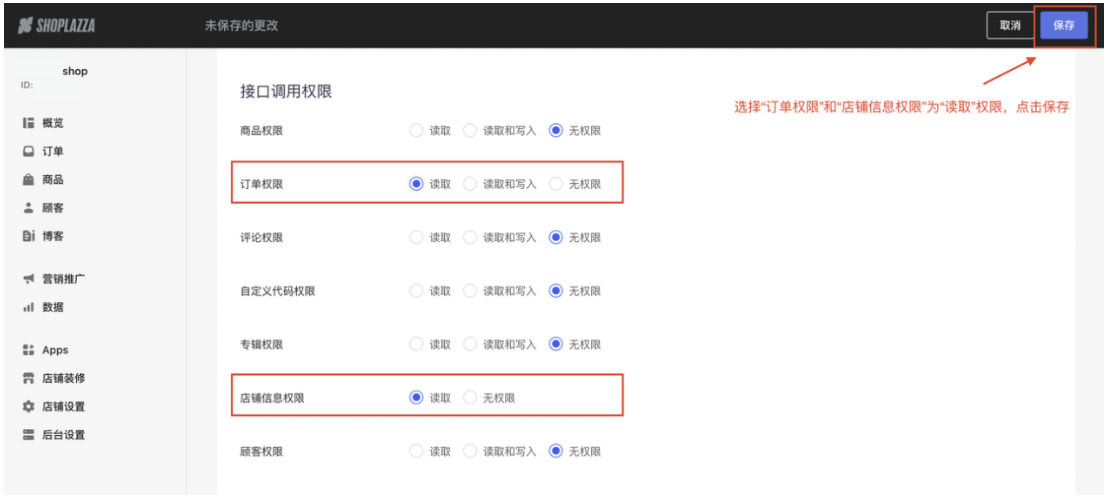Select 读取 for 商品权限
Viewport: 1104px width, 500px height.
(417, 130)
